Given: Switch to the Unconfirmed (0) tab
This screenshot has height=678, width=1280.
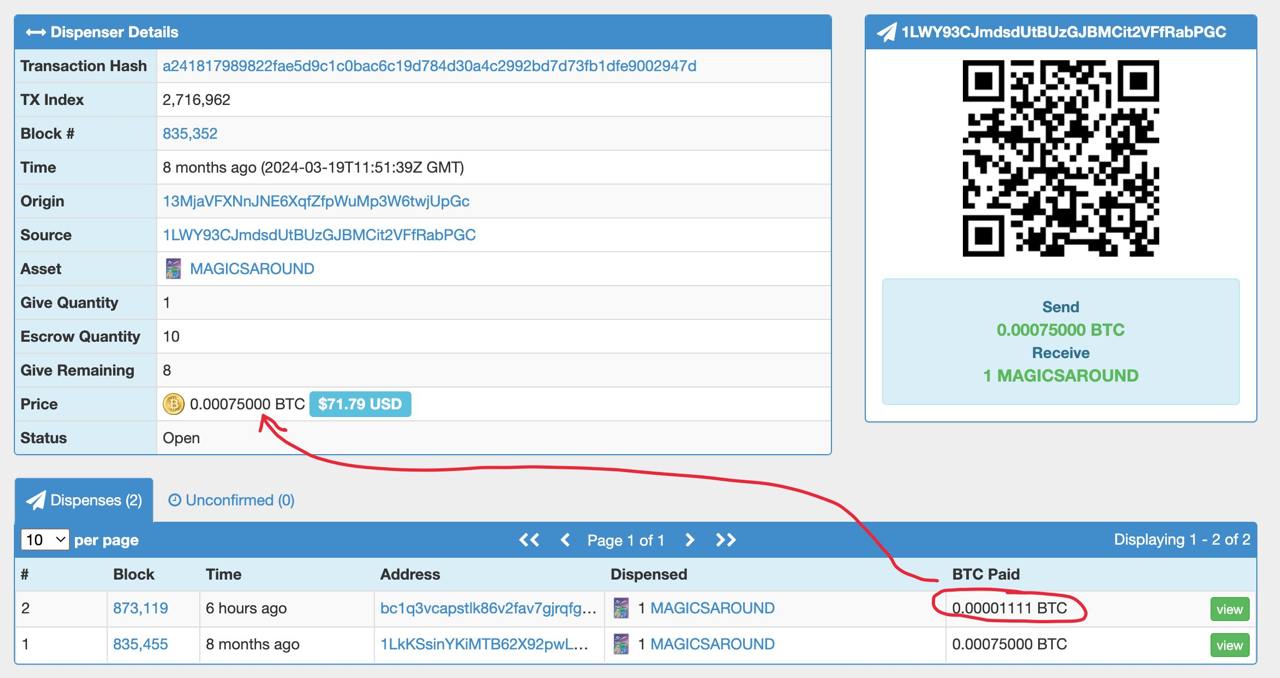Looking at the screenshot, I should click(231, 500).
